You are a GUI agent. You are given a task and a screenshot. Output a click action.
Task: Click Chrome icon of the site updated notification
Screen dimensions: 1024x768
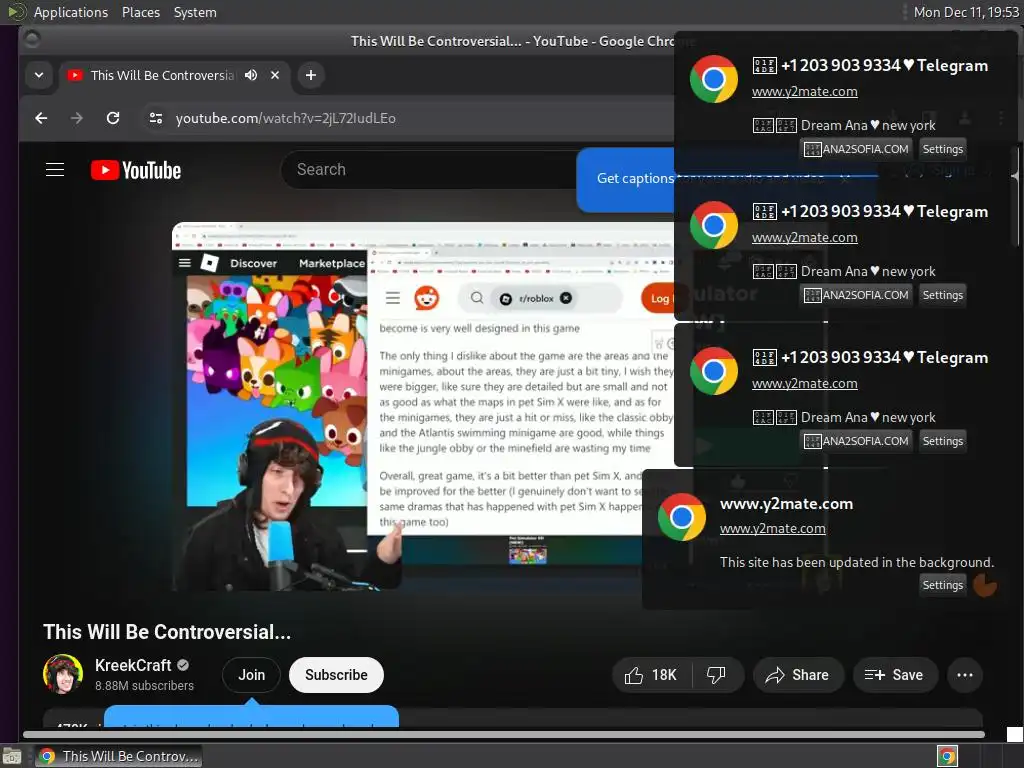[x=682, y=517]
